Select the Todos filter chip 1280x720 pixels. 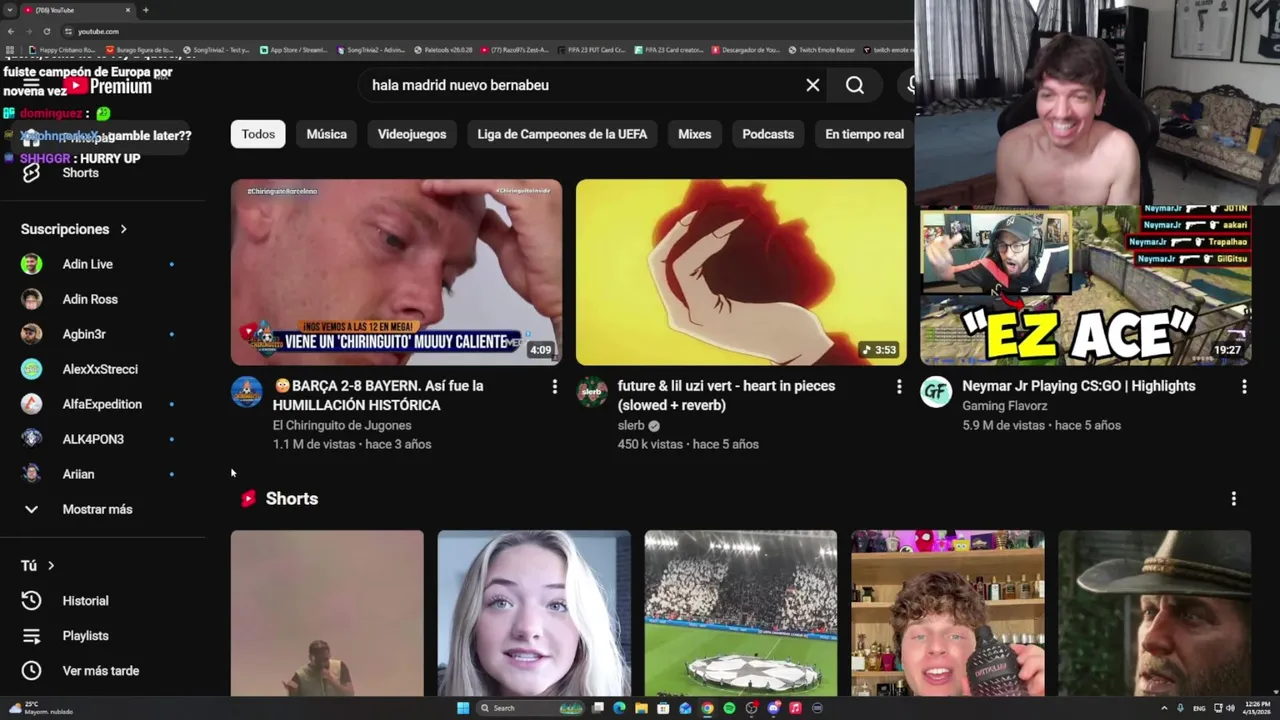(x=258, y=134)
